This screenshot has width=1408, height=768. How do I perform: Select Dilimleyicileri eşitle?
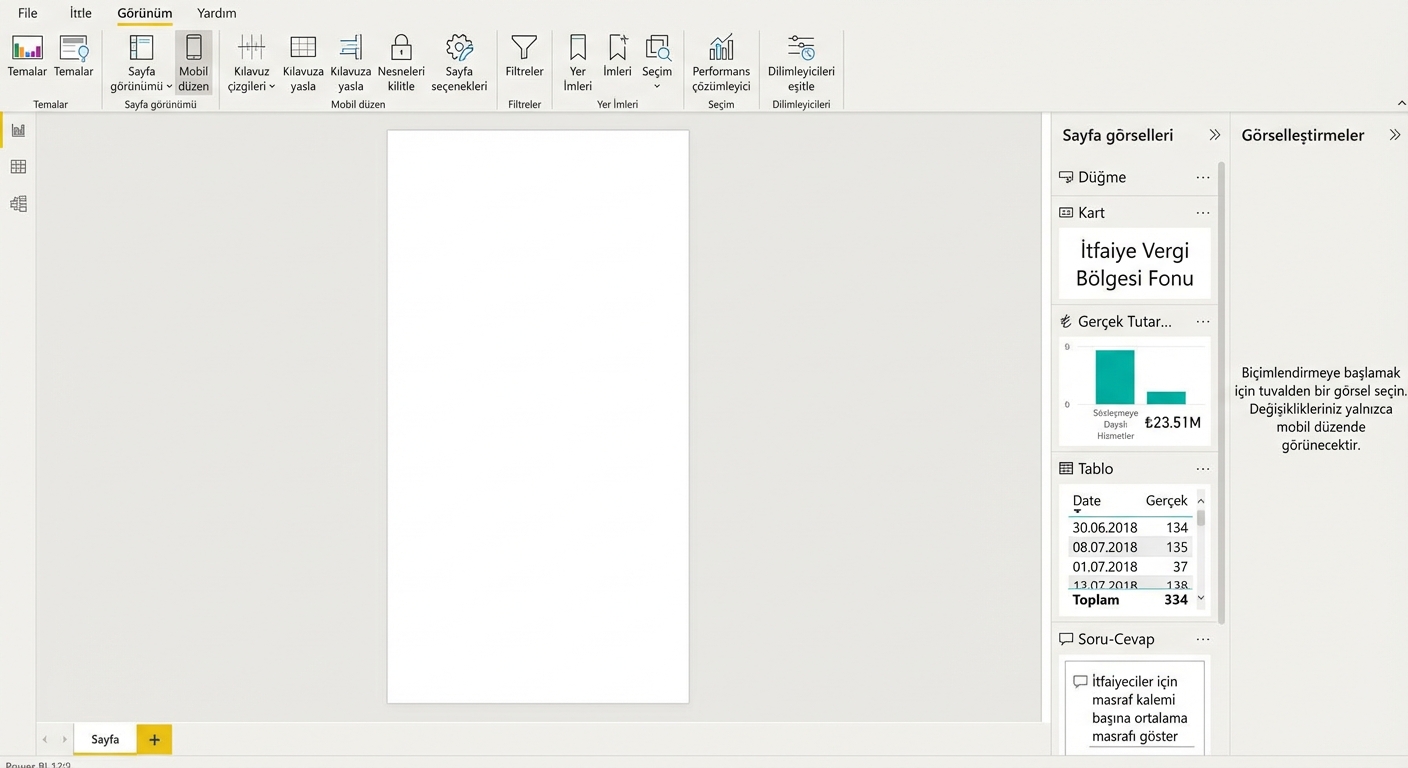click(x=800, y=60)
